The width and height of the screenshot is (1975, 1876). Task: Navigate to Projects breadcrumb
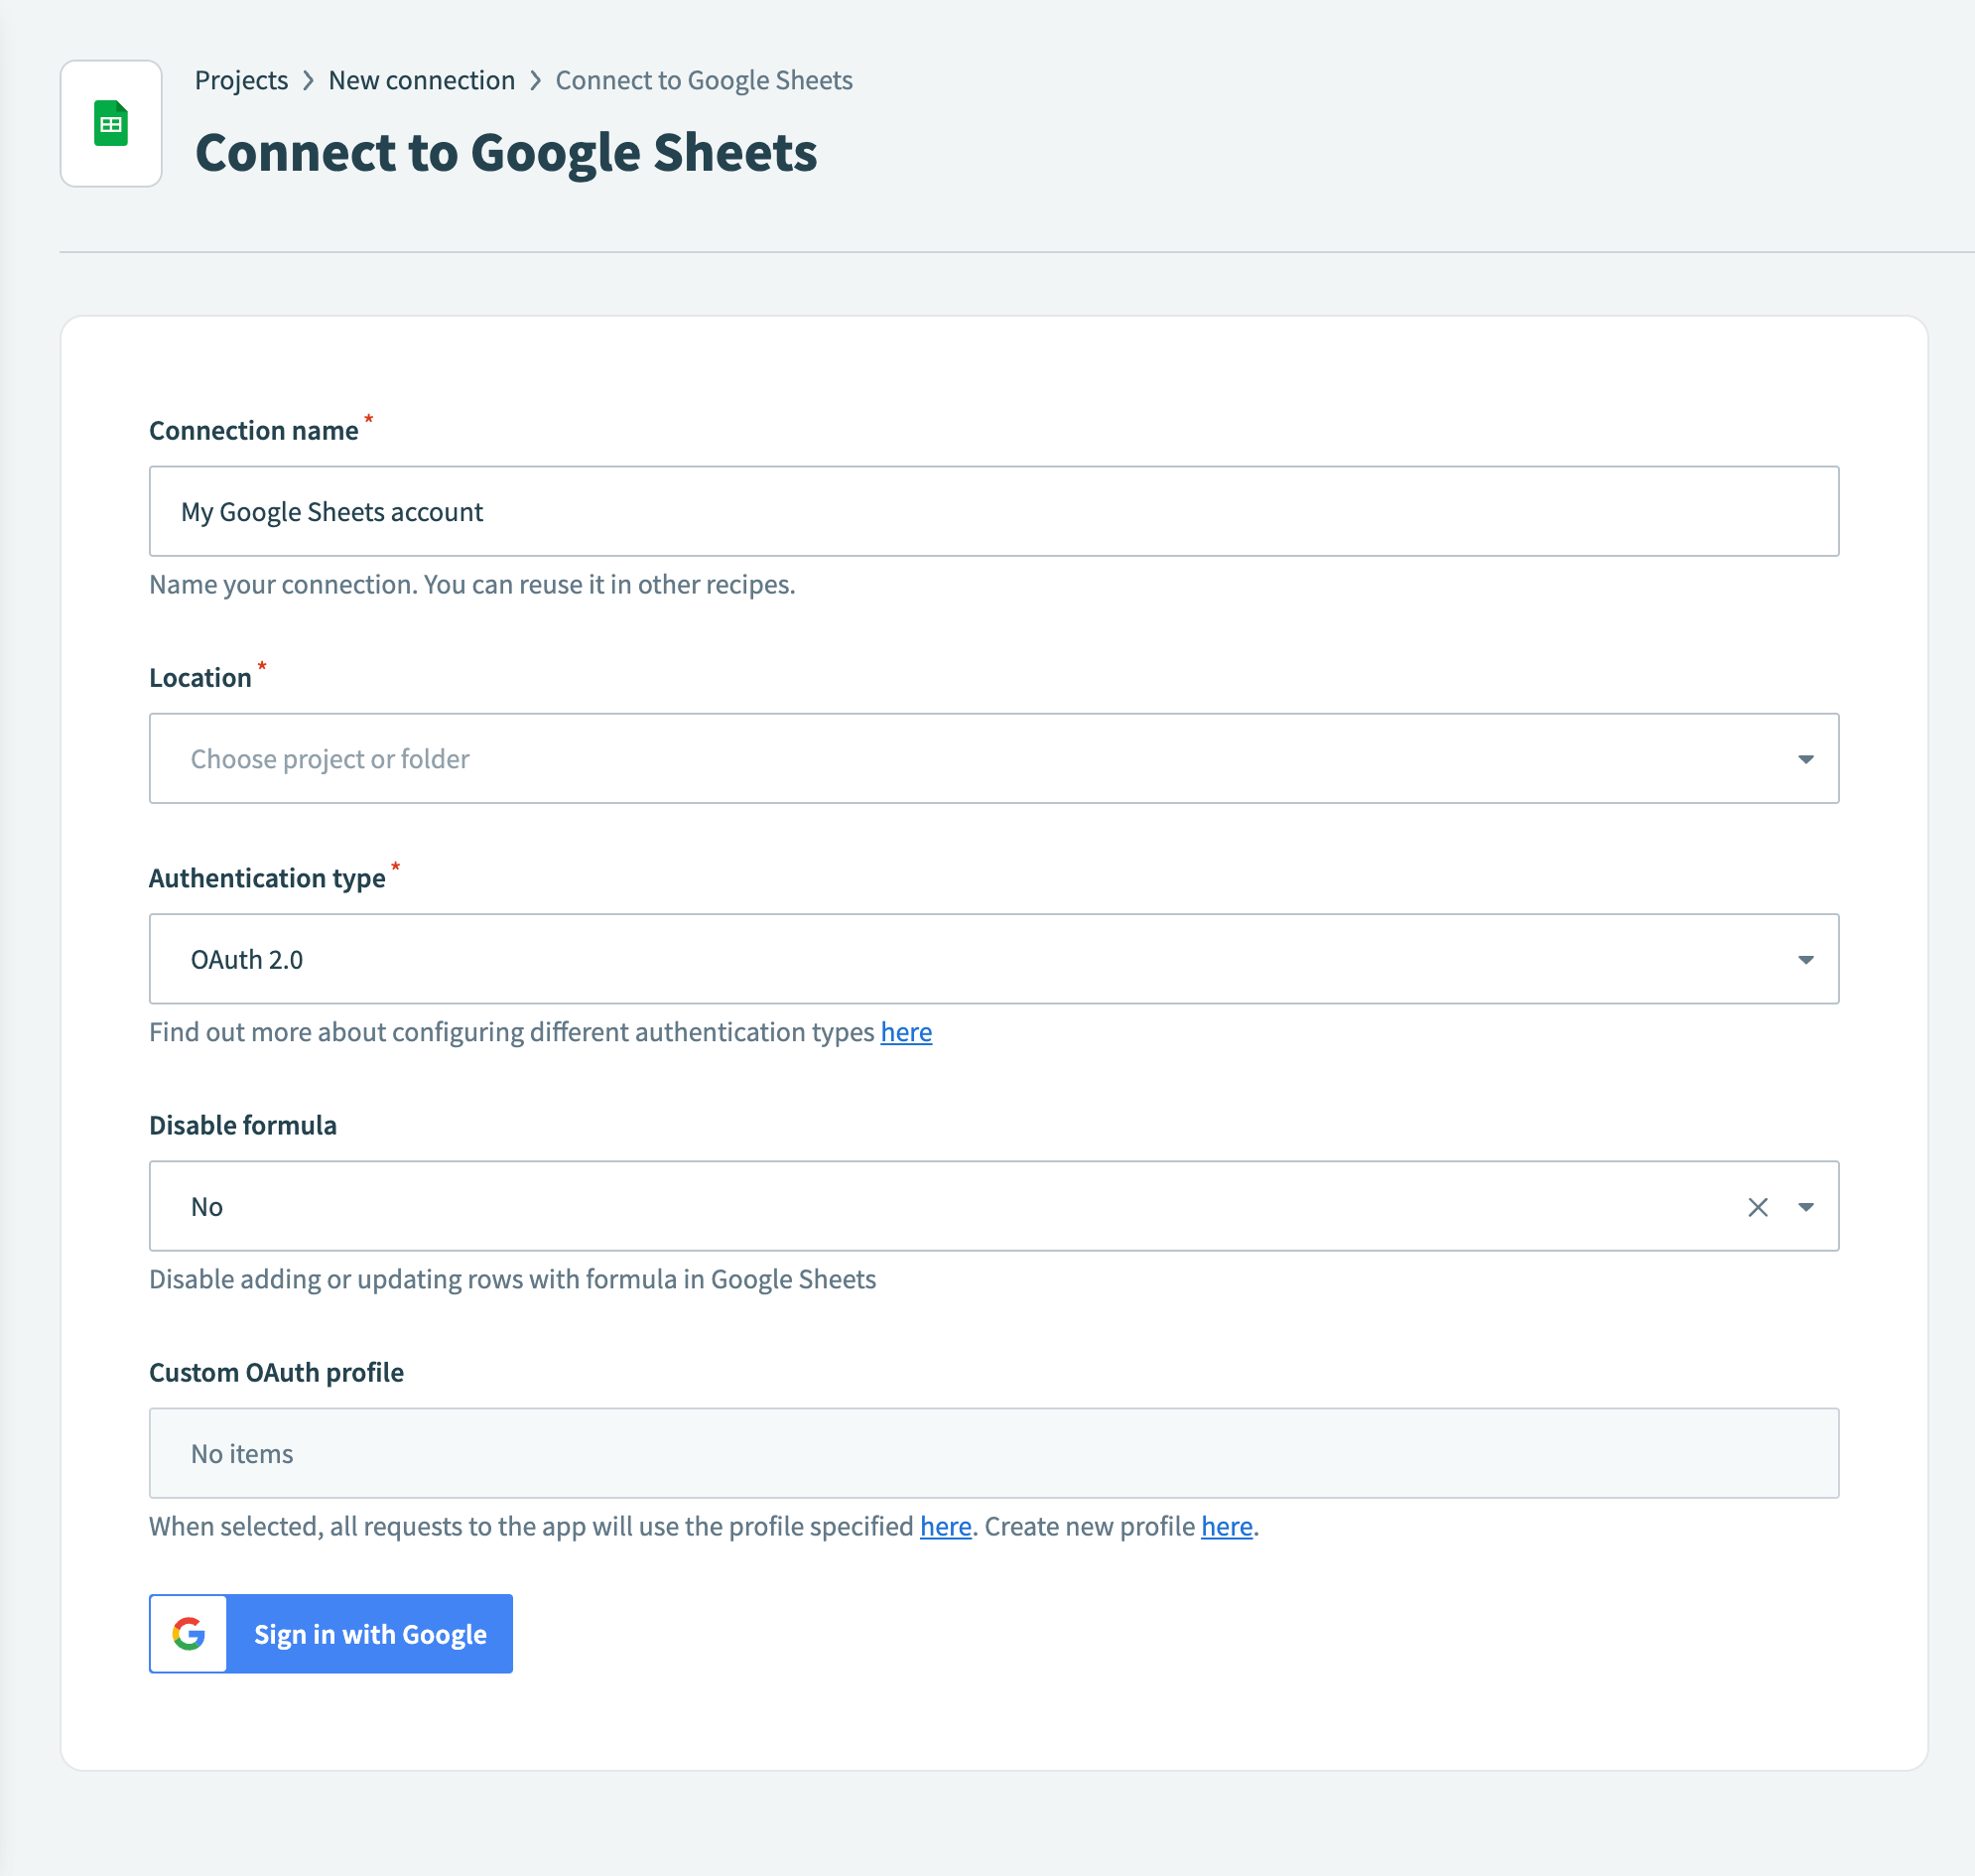pyautogui.click(x=240, y=80)
